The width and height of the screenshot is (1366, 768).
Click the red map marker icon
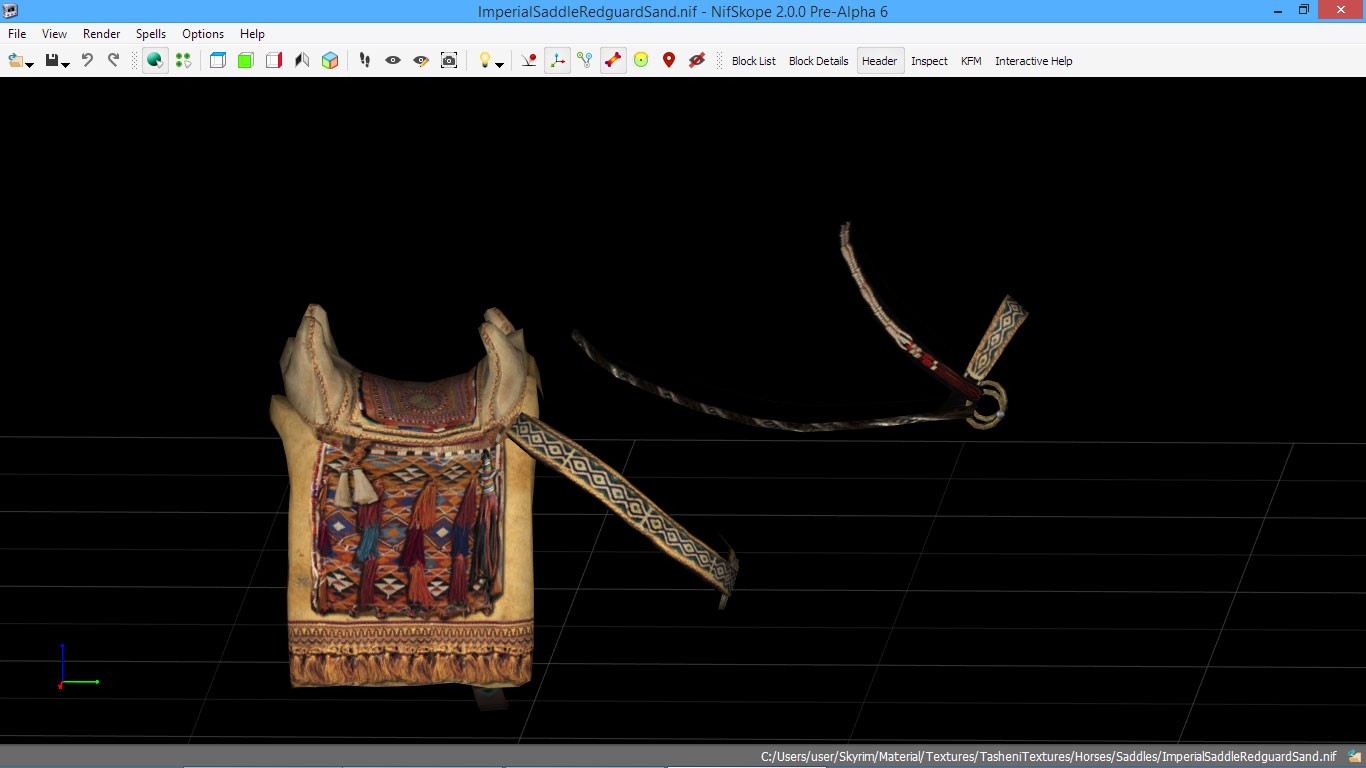[669, 60]
